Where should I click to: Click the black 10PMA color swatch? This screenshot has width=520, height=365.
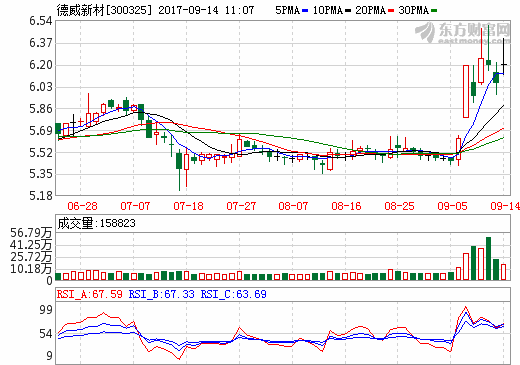pyautogui.click(x=348, y=11)
